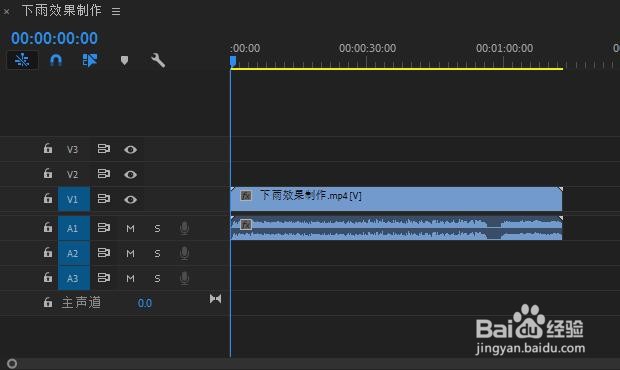Click the fx badge on video clip
The height and width of the screenshot is (370, 620).
[x=246, y=195]
